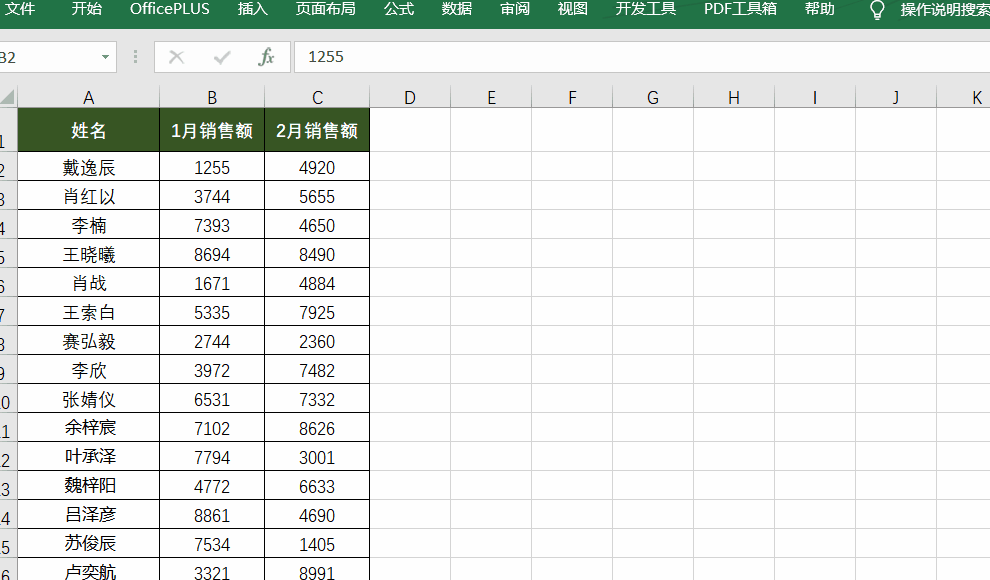Switch to the 审阅 ribbon tab
Screen dimensions: 990x580
click(x=515, y=9)
